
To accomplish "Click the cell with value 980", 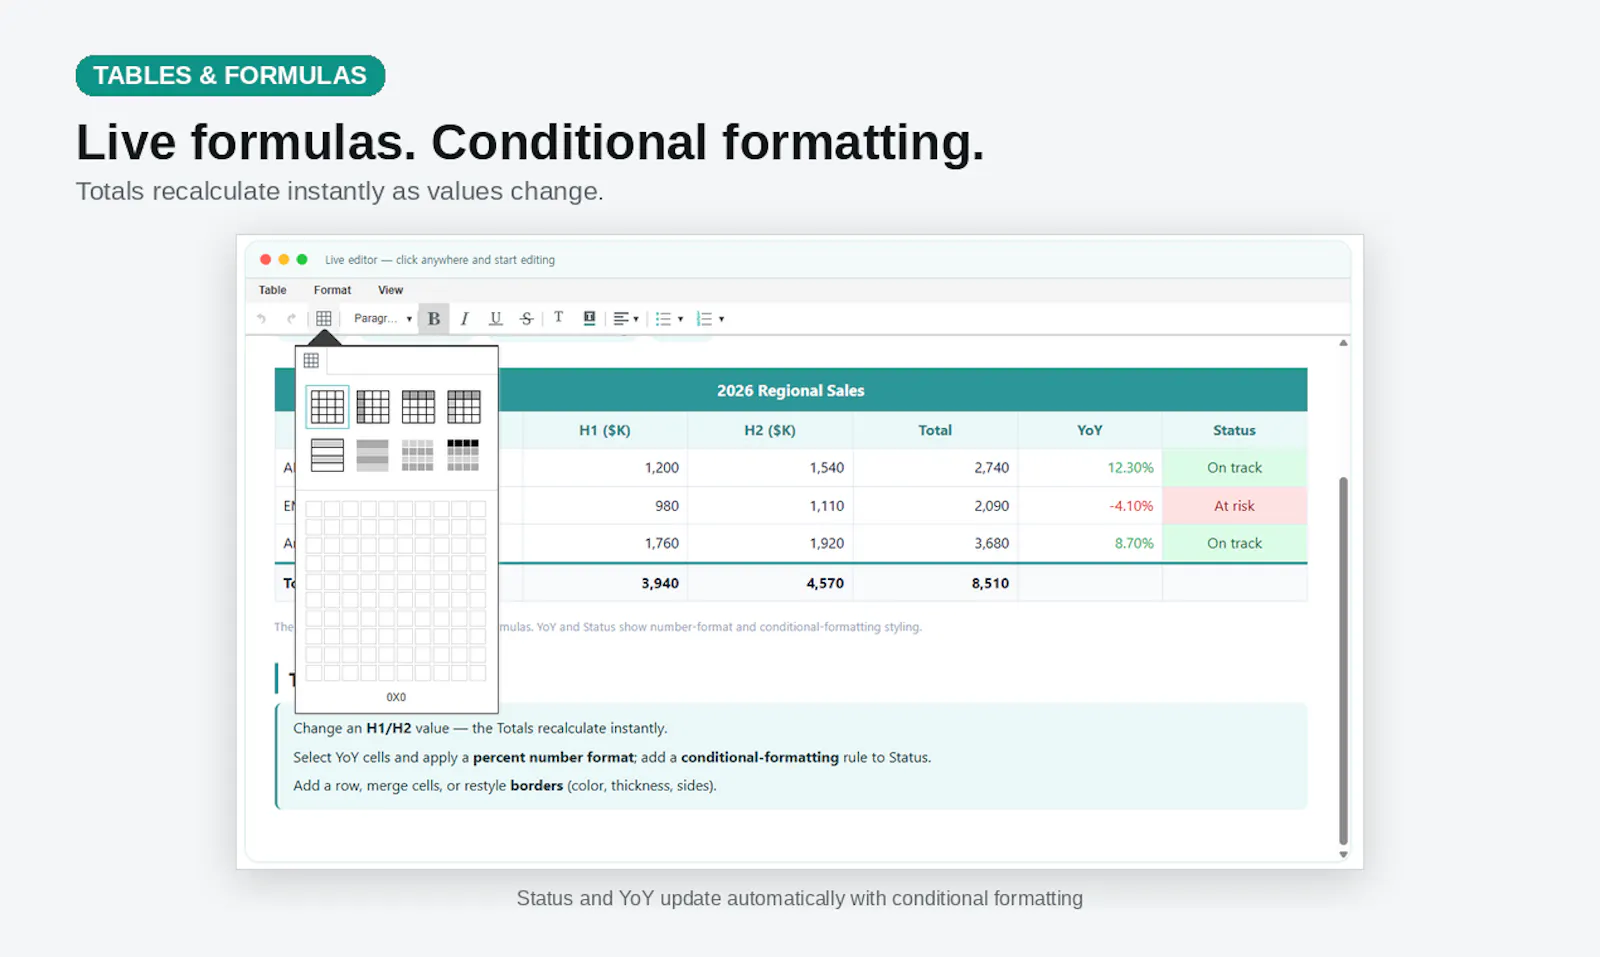I will click(x=605, y=506).
